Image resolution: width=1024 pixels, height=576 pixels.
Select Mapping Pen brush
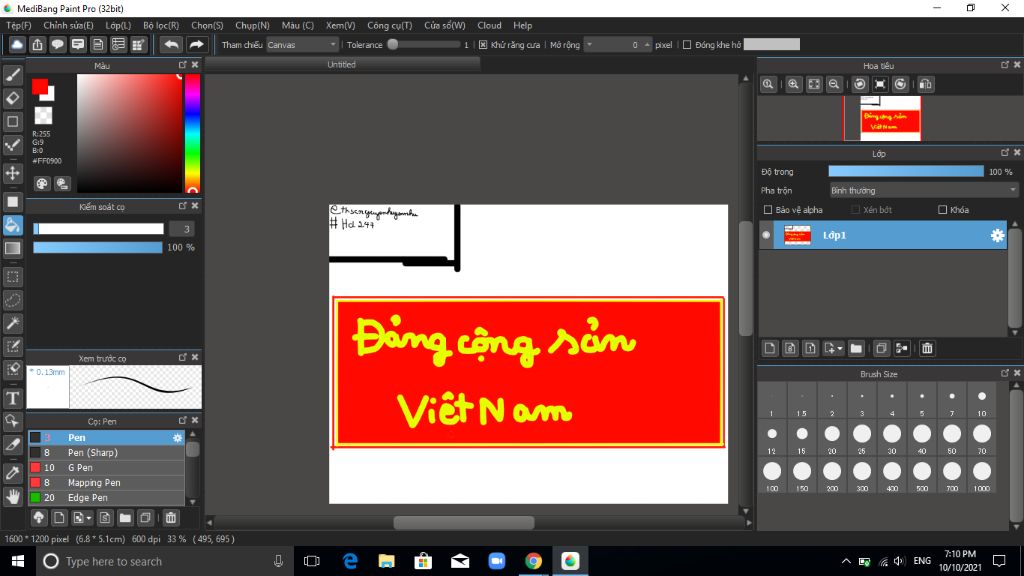point(106,483)
